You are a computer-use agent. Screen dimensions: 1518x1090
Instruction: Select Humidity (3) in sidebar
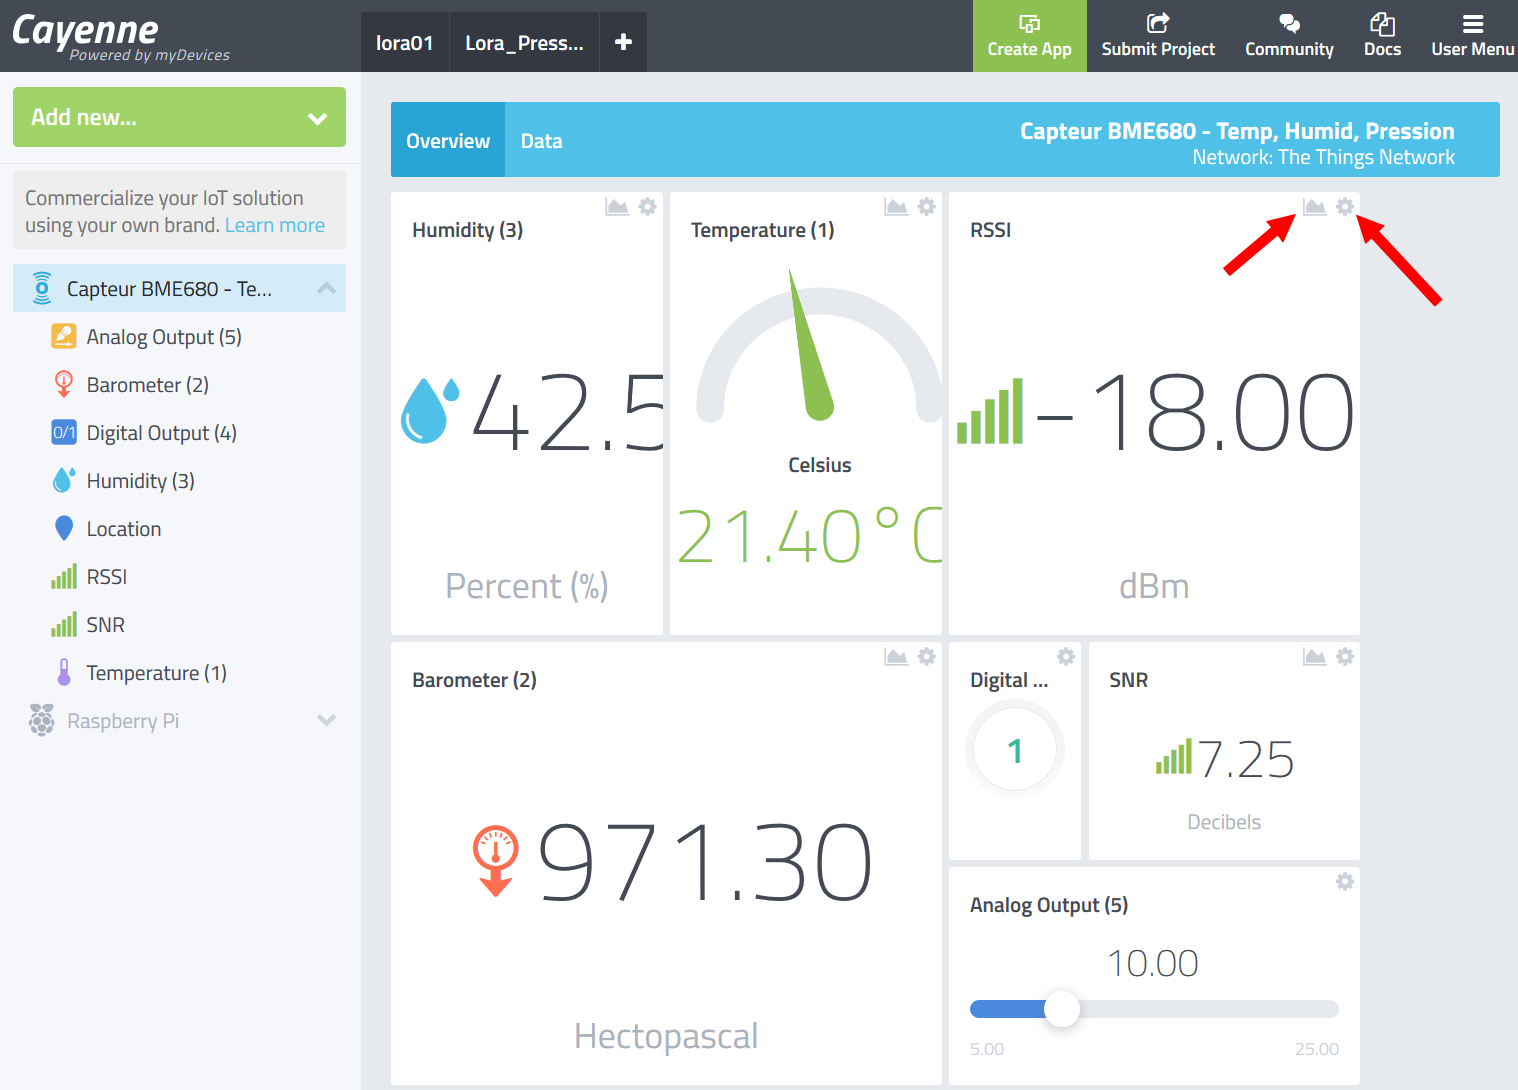(141, 481)
